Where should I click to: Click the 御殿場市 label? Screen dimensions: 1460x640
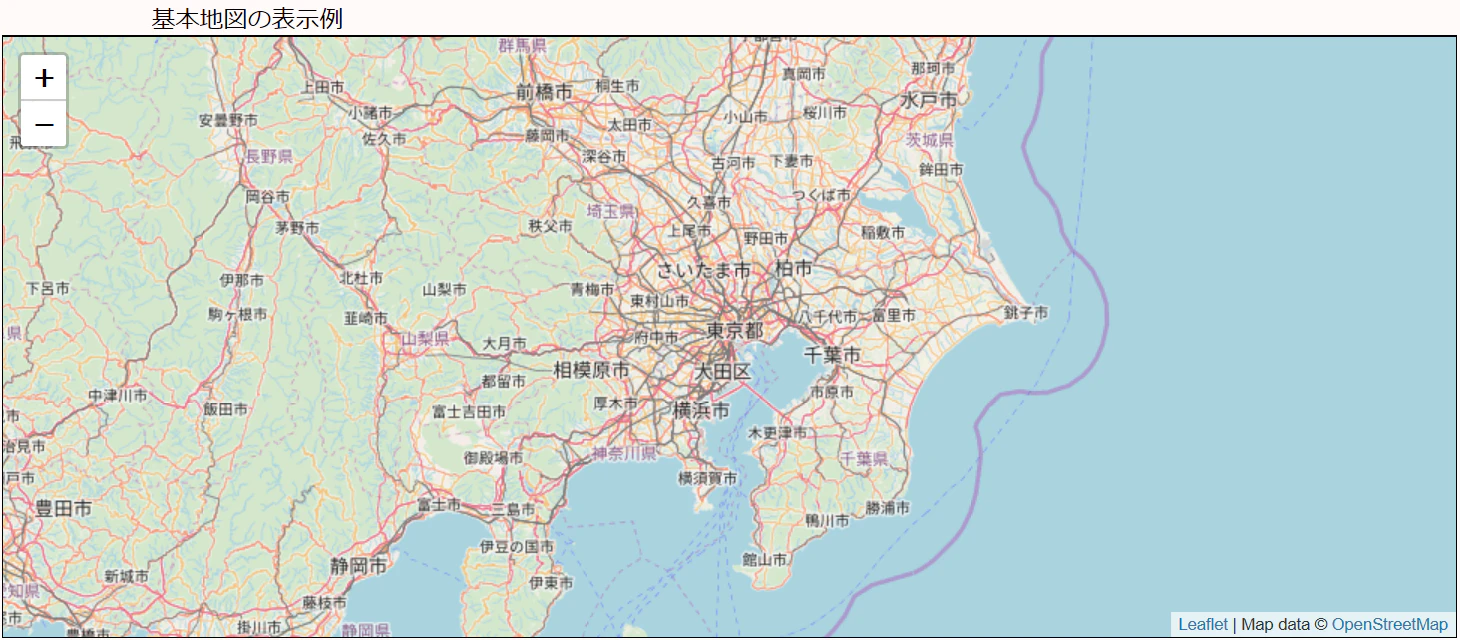pyautogui.click(x=493, y=458)
